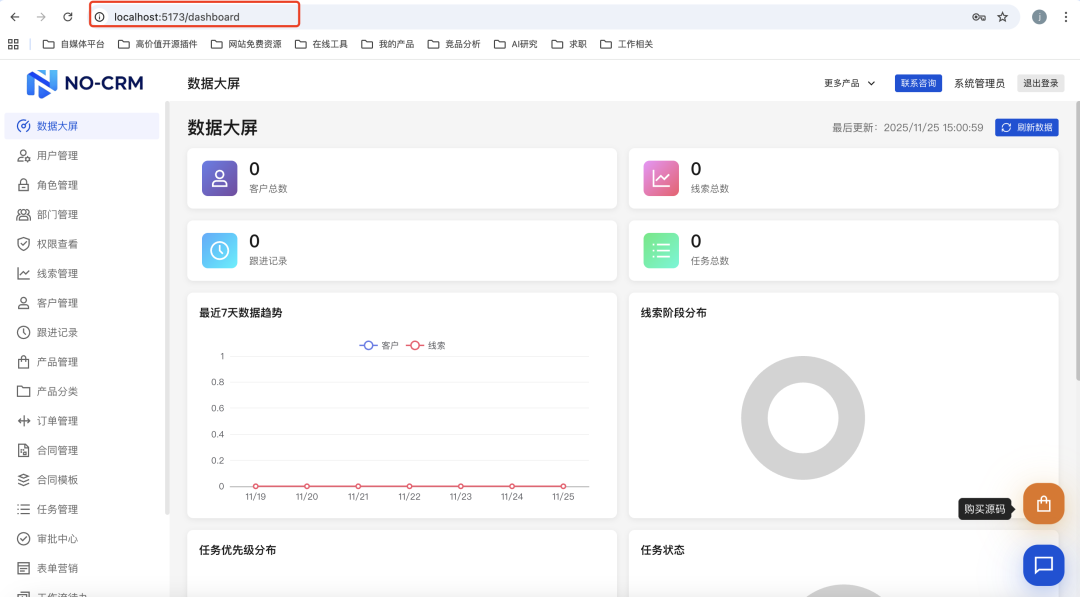Open 客户管理 in the sidebar
1080x597 pixels.
[x=82, y=303]
